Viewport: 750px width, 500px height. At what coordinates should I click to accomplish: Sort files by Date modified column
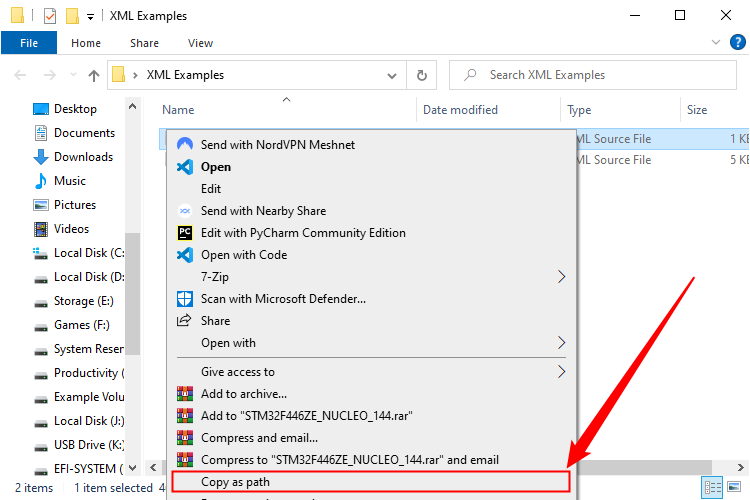point(460,110)
